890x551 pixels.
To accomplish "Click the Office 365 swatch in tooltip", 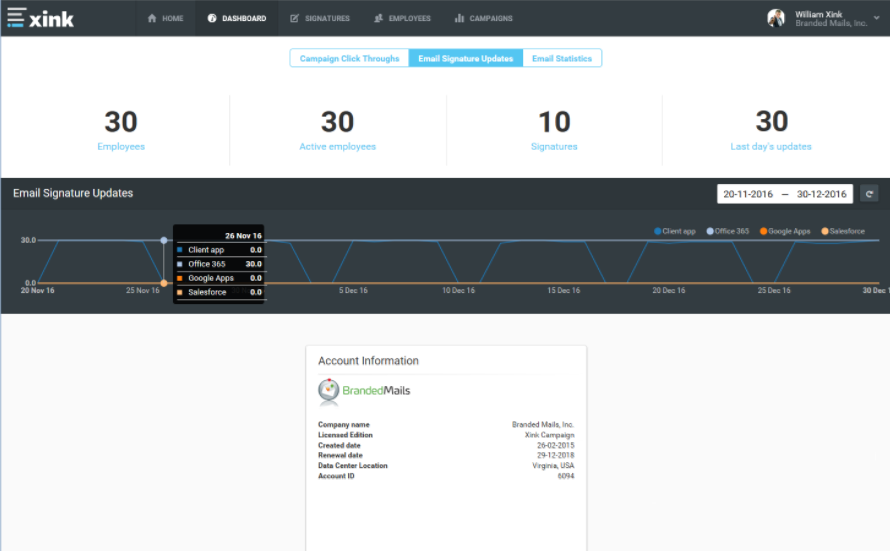I will point(180,264).
